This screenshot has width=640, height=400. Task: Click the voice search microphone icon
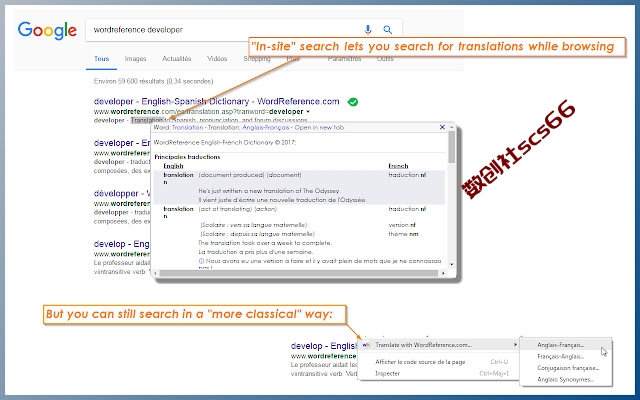[368, 29]
